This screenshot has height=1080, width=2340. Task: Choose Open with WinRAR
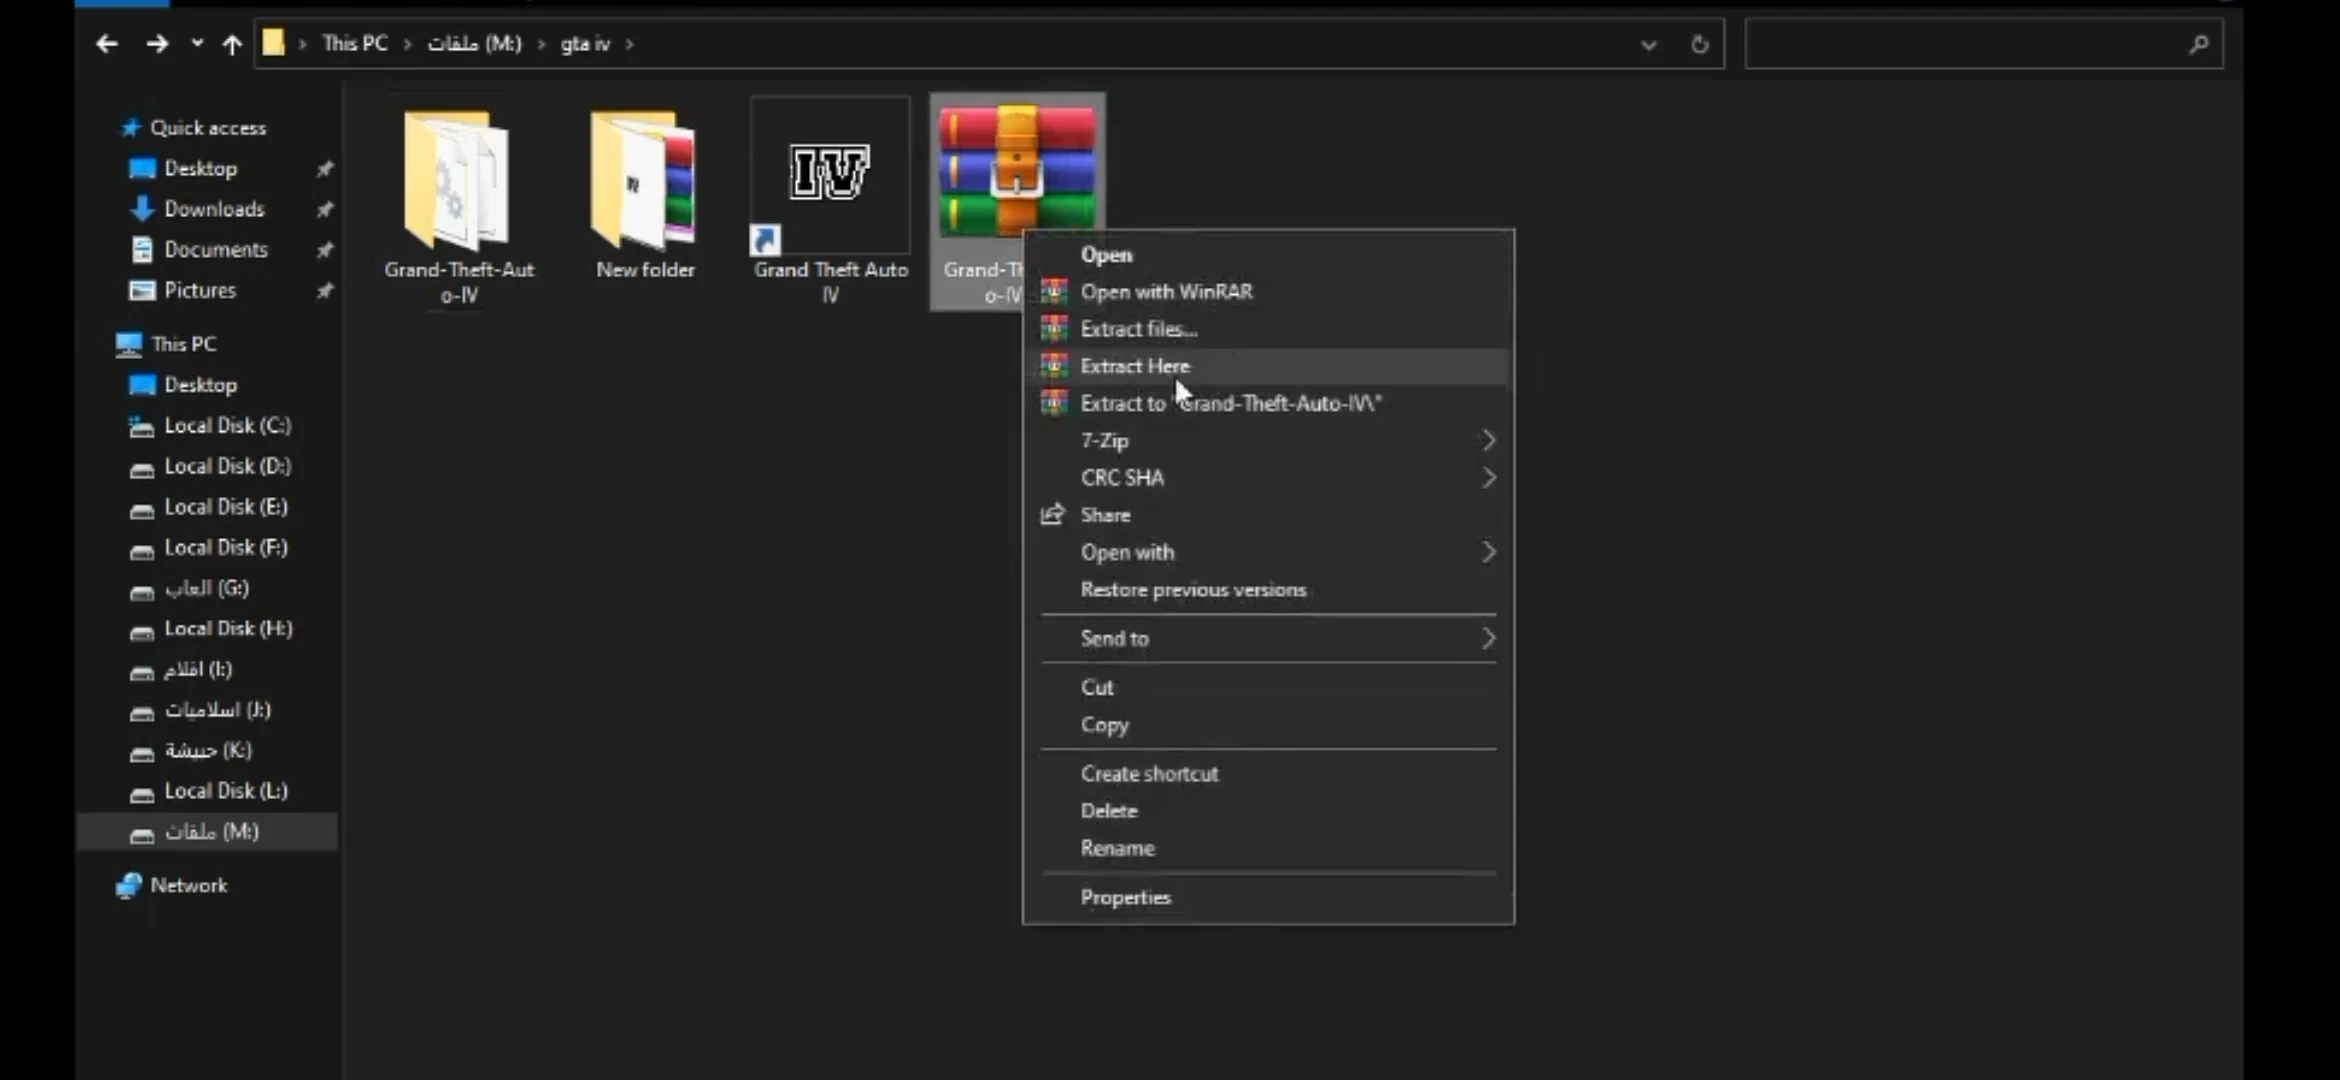tap(1166, 292)
